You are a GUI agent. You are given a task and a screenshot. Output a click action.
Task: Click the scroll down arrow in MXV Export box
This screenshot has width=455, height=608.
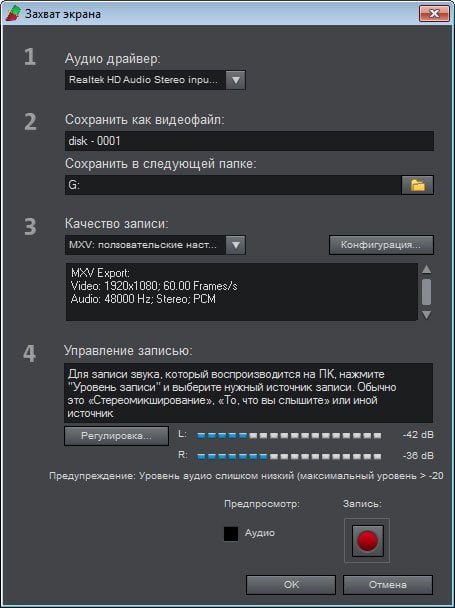click(x=426, y=314)
